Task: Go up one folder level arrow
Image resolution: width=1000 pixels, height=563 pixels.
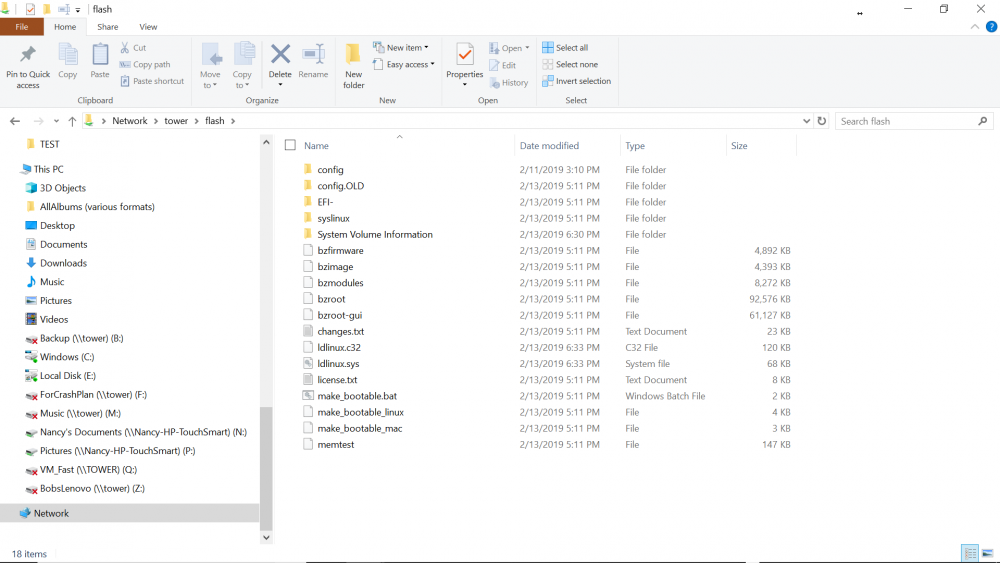Action: (72, 121)
